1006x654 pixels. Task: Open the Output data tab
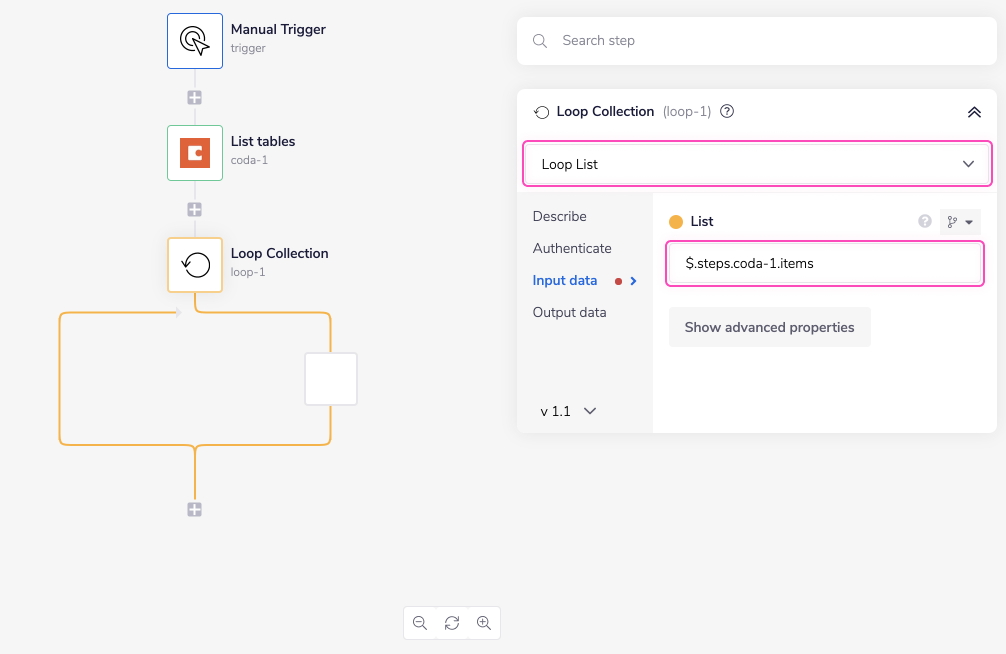[x=569, y=312]
